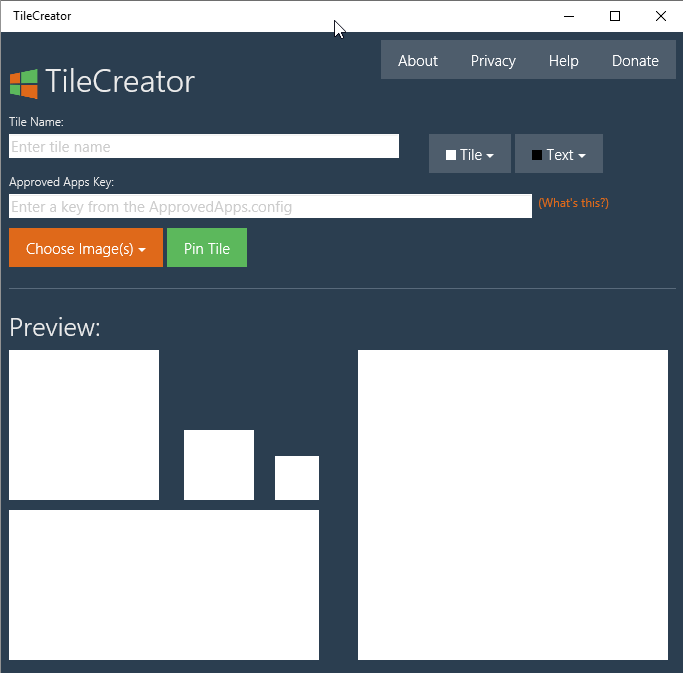This screenshot has width=683, height=673.
Task: Open the About page
Action: (418, 61)
